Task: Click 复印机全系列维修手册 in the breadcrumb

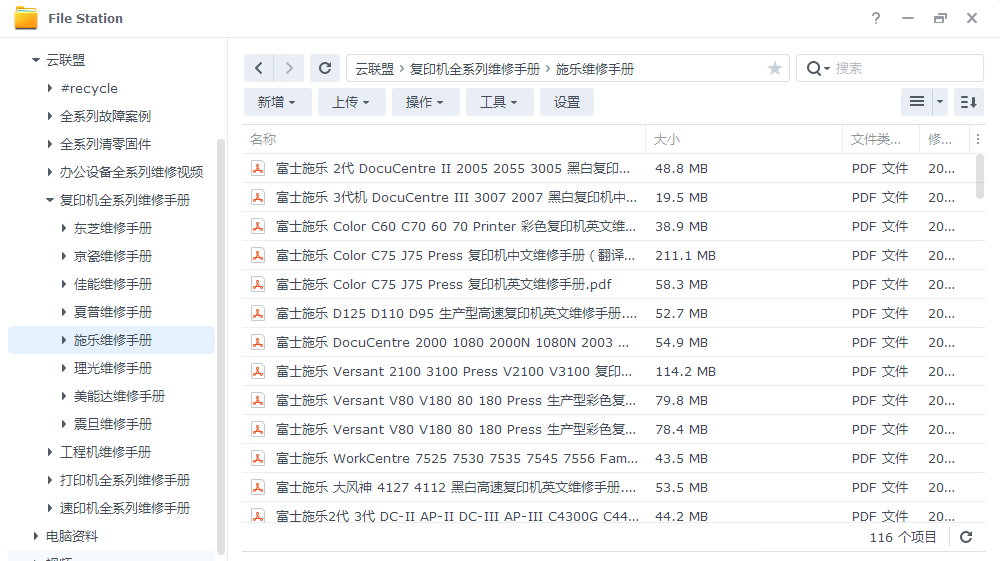Action: pyautogui.click(x=474, y=69)
